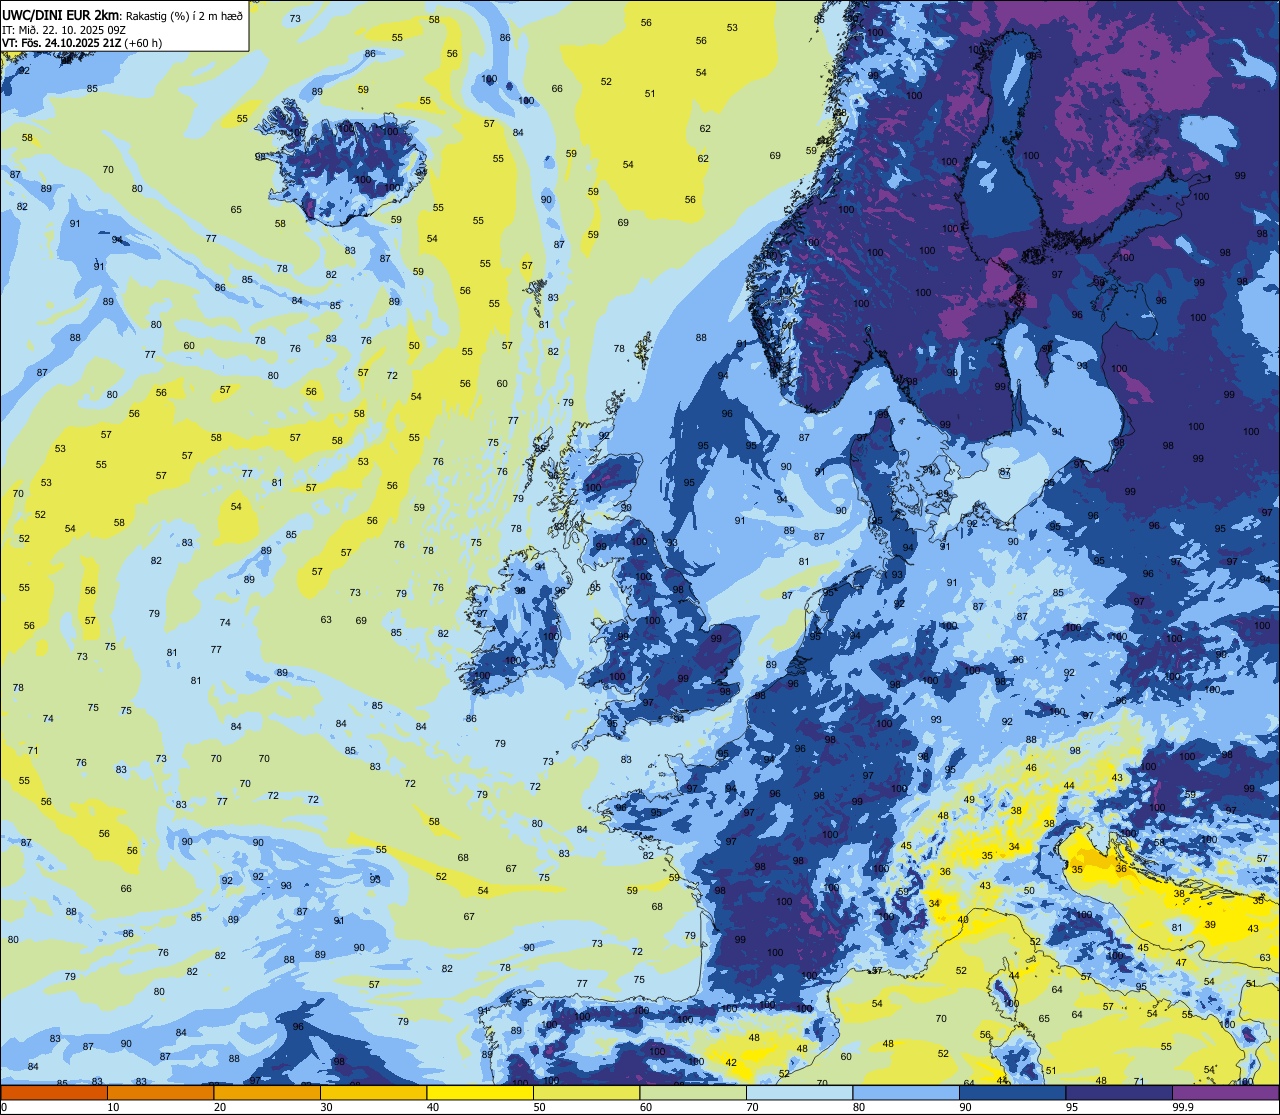Click the legend label 90
The image size is (1280, 1115).
pyautogui.click(x=965, y=1107)
